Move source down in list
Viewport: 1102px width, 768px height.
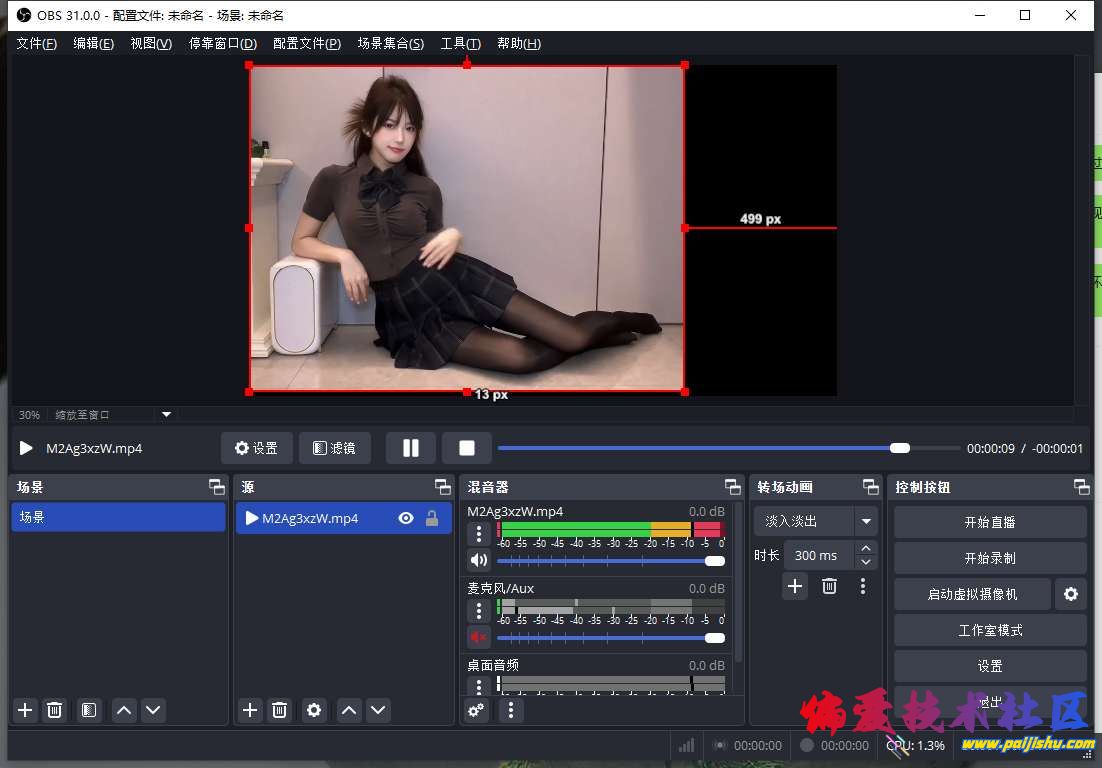[378, 710]
